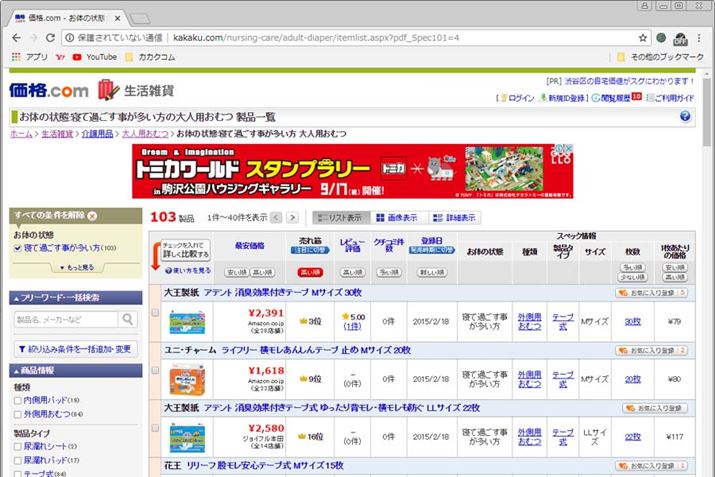Click the search magnifier icon
This screenshot has height=477, width=715.
tap(128, 319)
